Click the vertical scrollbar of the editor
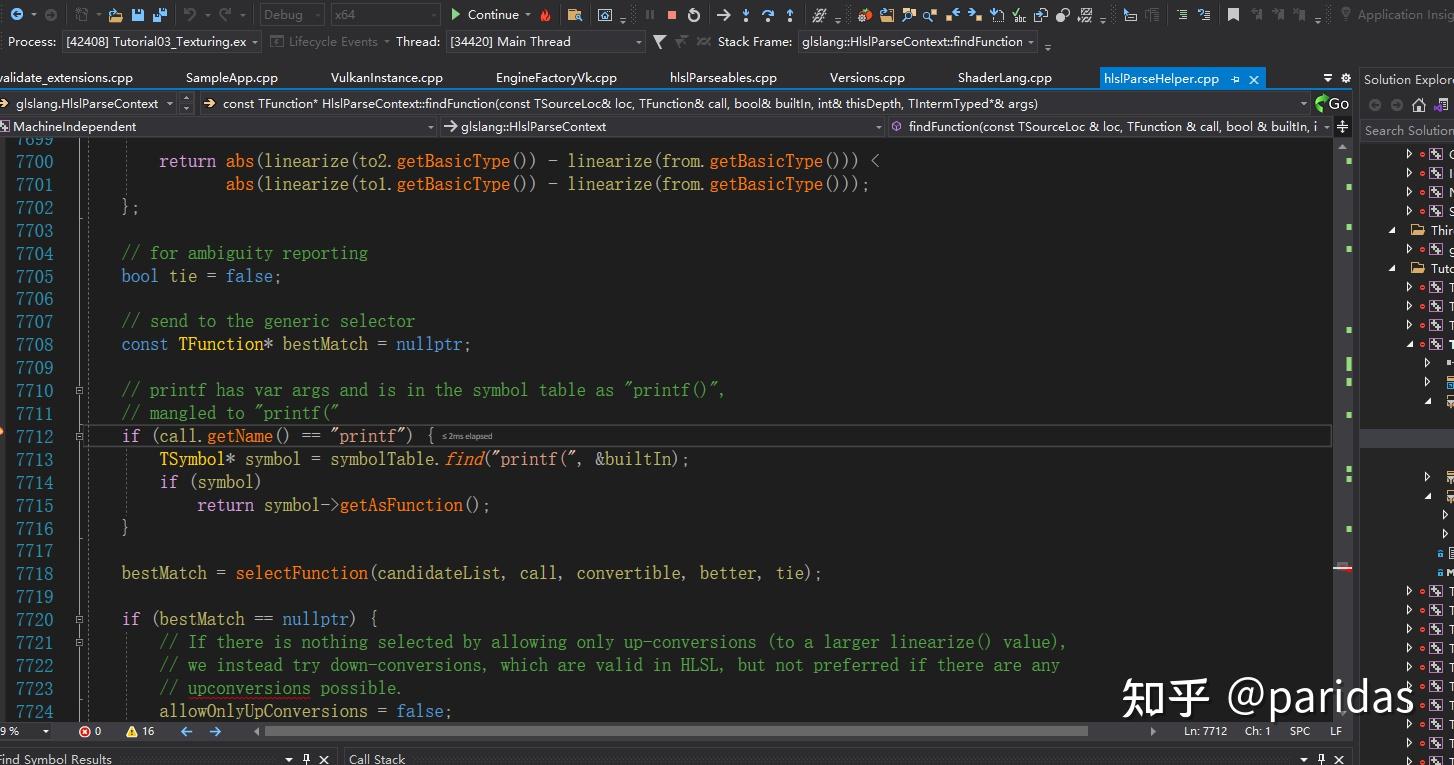1454x765 pixels. pyautogui.click(x=1343, y=430)
